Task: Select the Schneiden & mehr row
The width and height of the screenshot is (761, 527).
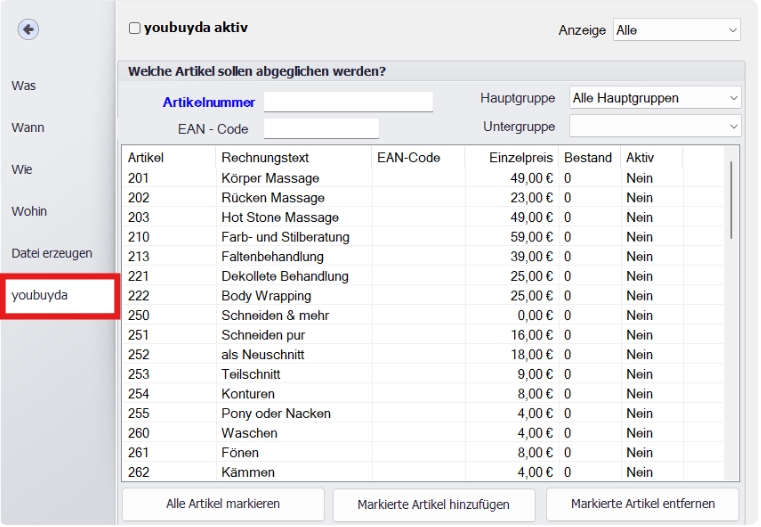Action: tap(423, 315)
